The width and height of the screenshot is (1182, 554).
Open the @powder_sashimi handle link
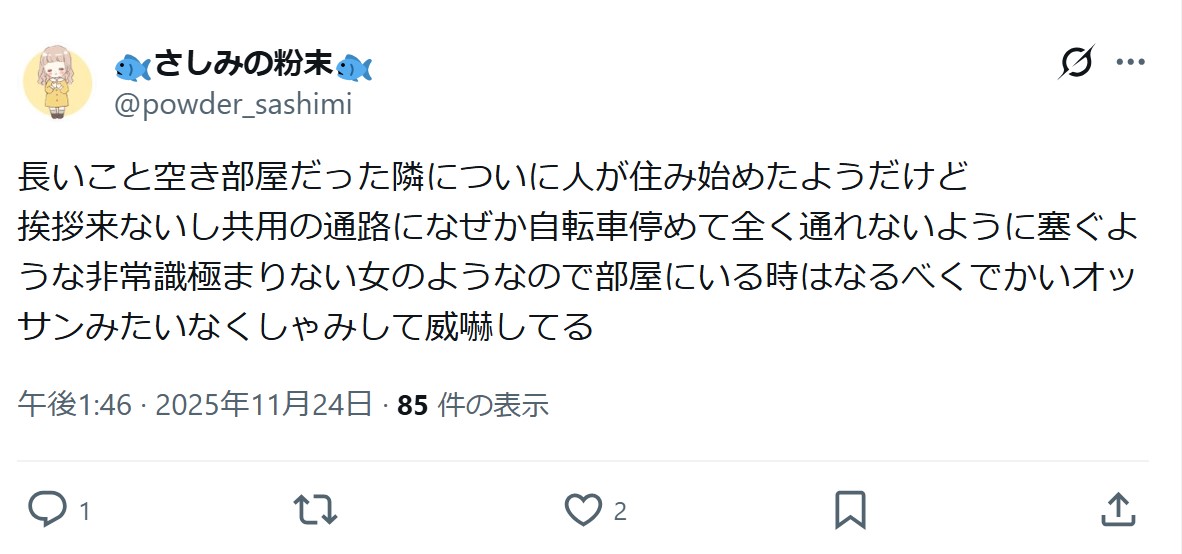233,103
